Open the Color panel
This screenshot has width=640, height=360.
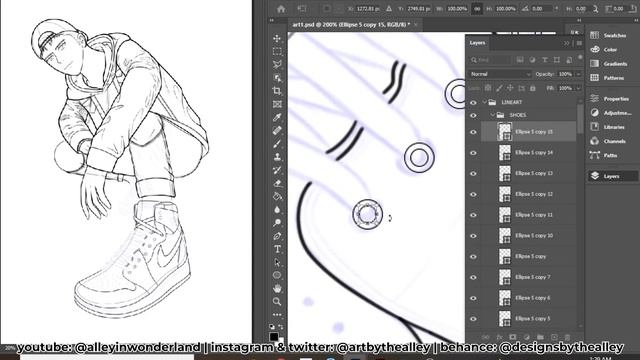tap(604, 50)
